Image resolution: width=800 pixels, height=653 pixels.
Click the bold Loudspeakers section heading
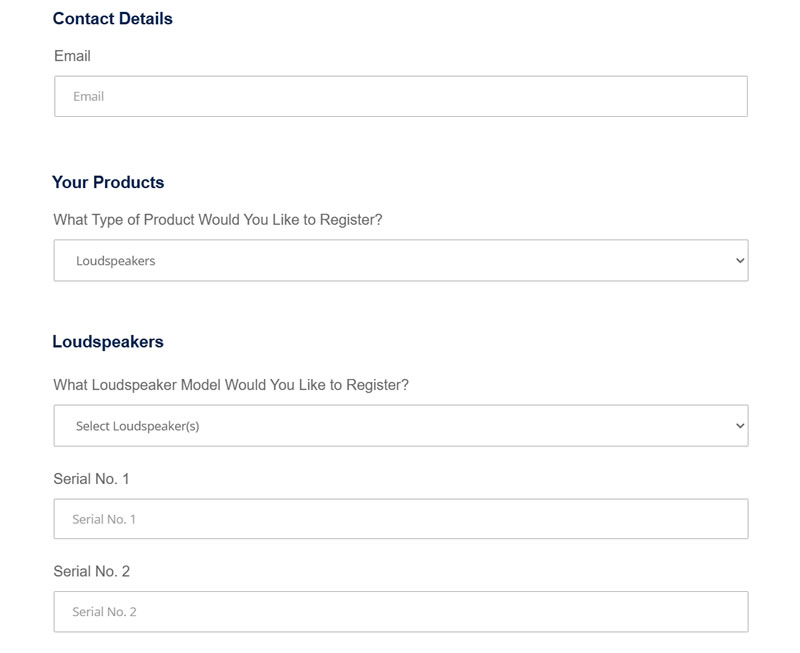coord(108,341)
